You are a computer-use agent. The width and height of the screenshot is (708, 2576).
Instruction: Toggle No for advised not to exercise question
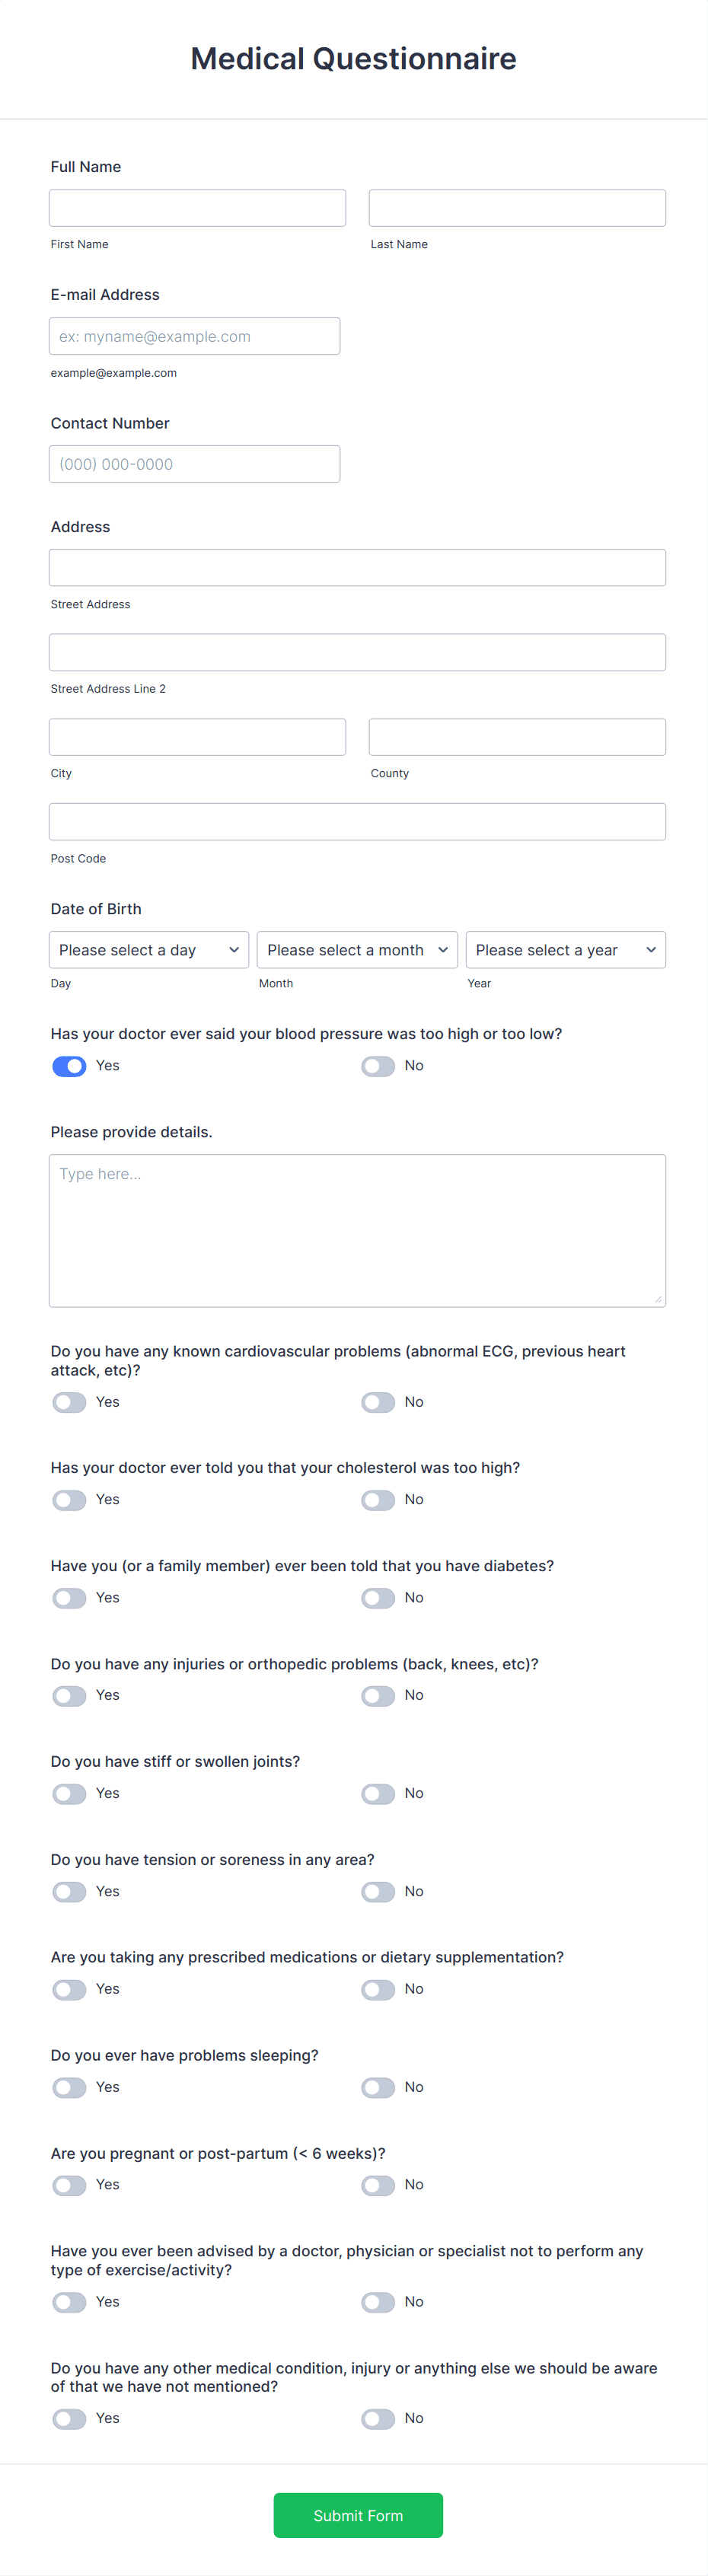point(378,2301)
